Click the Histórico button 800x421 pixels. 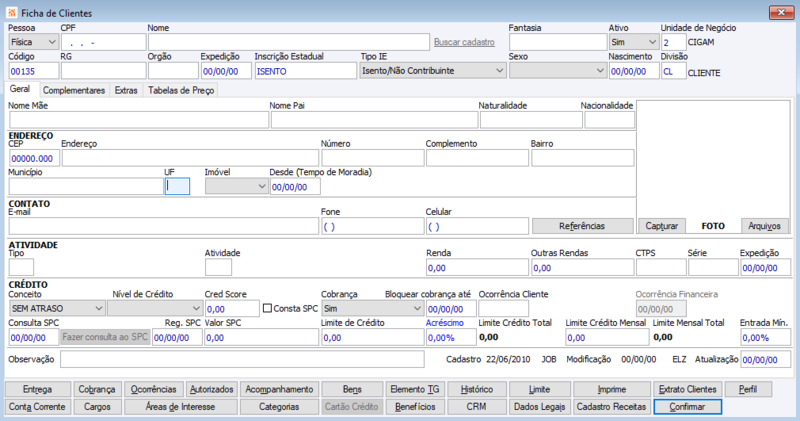click(x=477, y=389)
